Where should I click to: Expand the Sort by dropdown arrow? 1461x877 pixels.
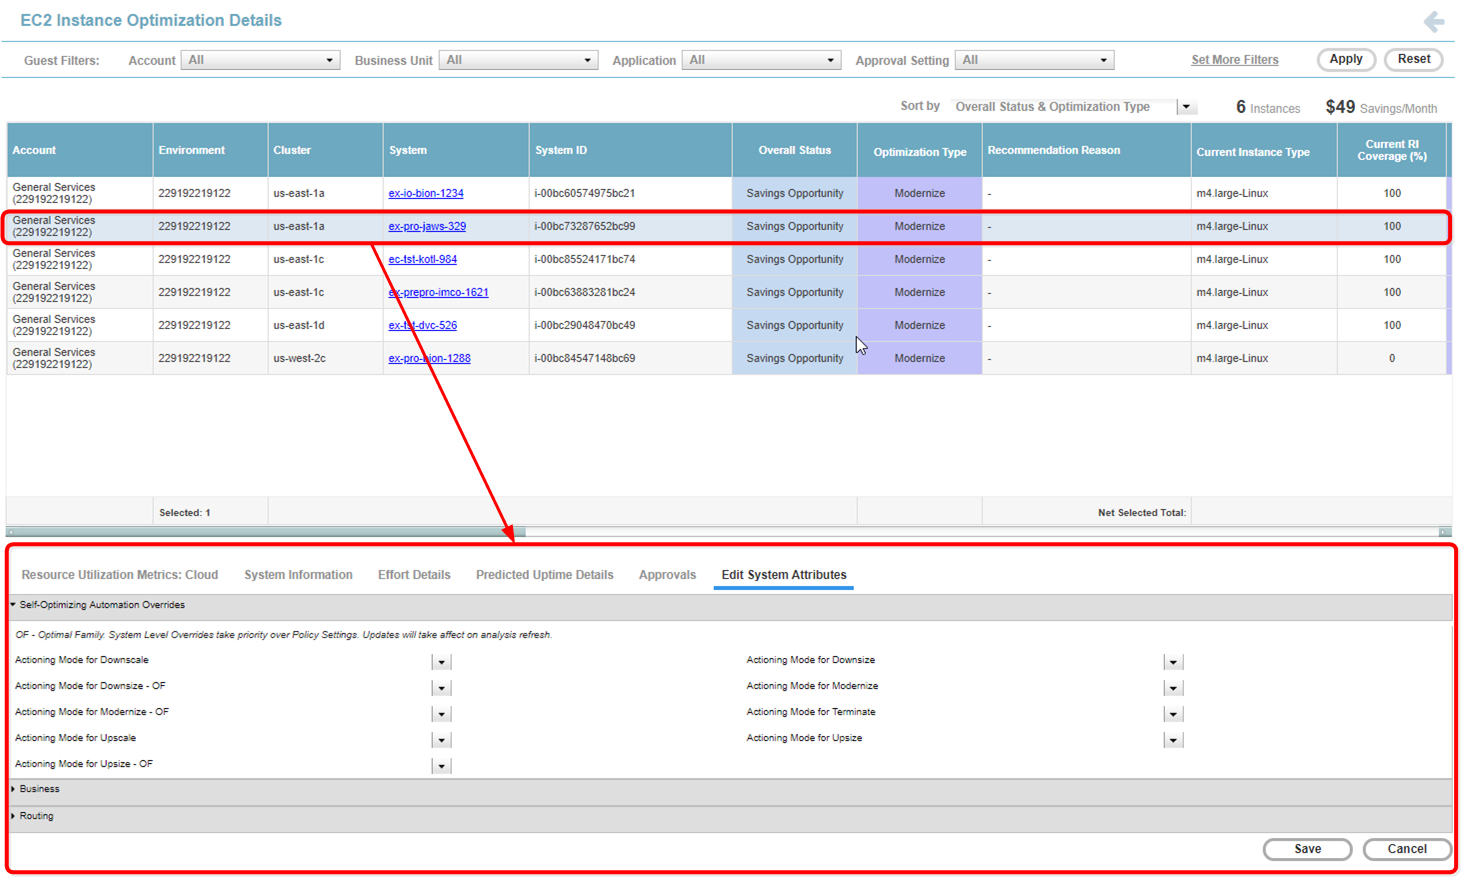coord(1186,107)
